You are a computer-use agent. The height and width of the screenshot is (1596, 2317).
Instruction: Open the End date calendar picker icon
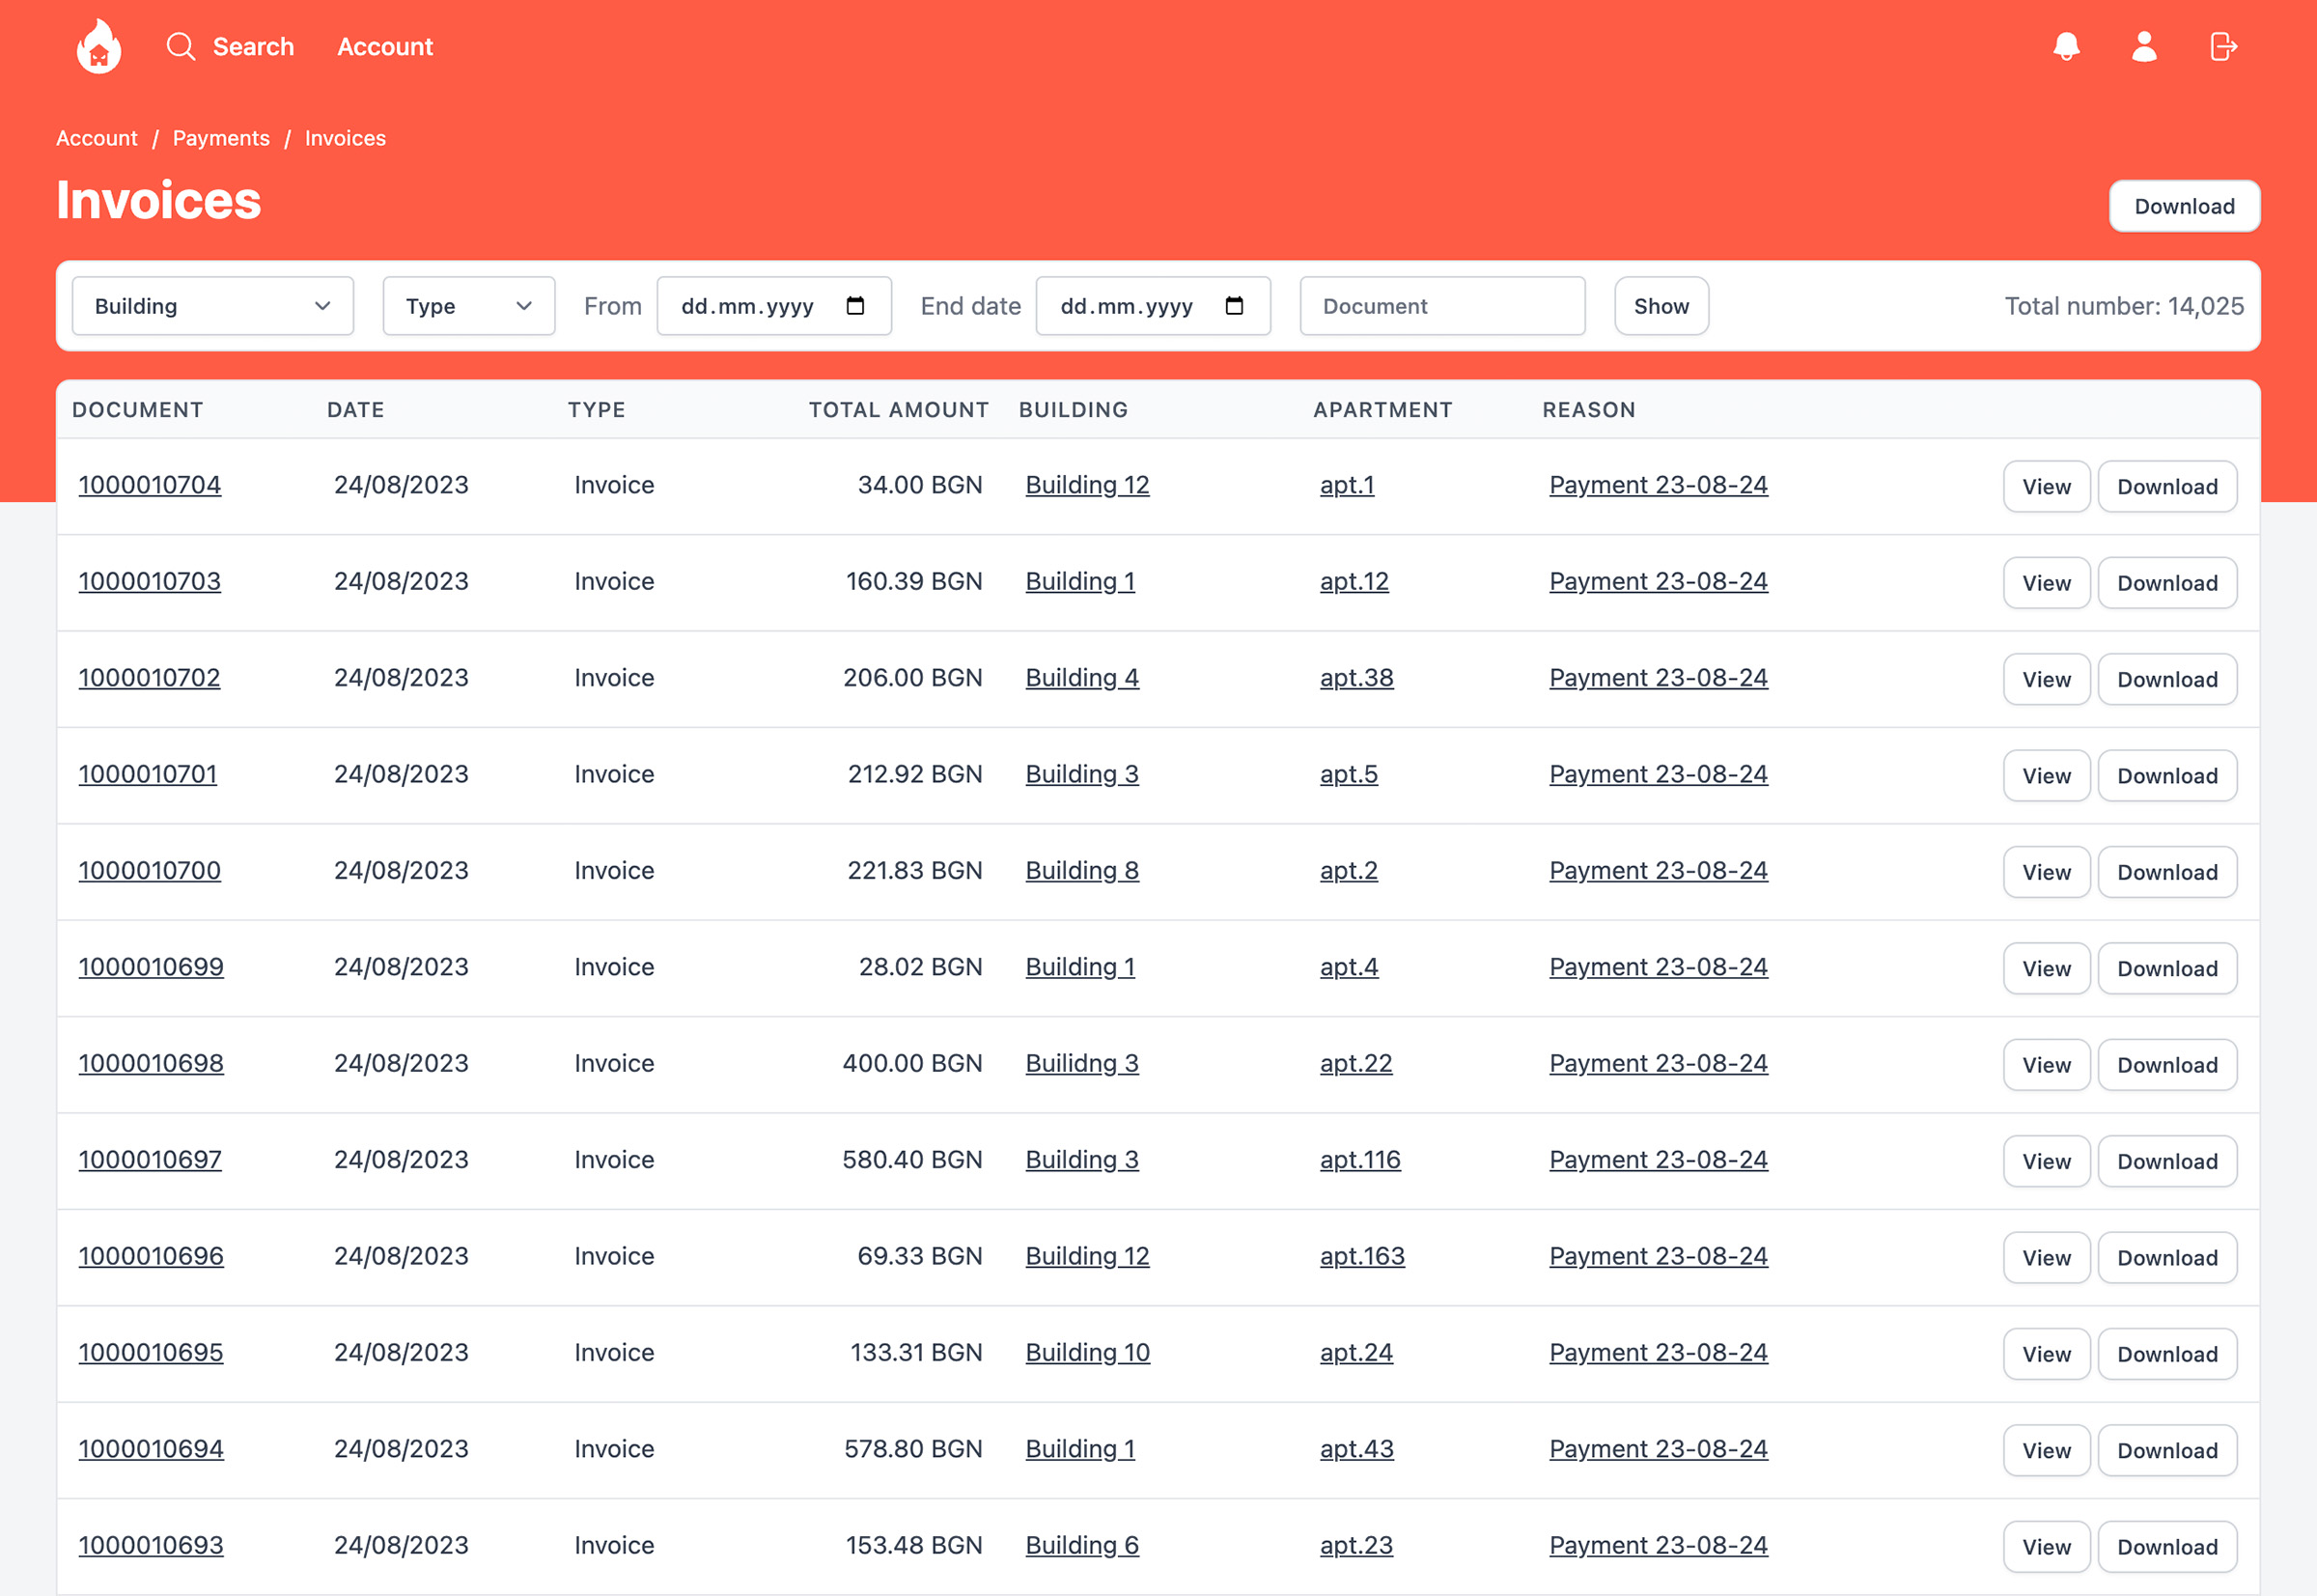pyautogui.click(x=1234, y=306)
